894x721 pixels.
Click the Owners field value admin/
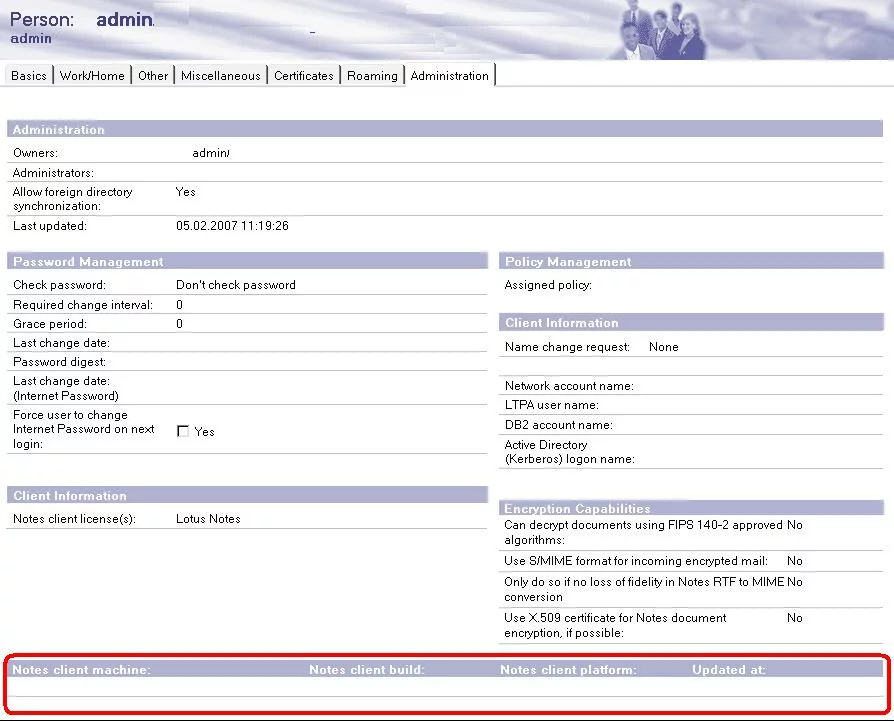tap(211, 153)
